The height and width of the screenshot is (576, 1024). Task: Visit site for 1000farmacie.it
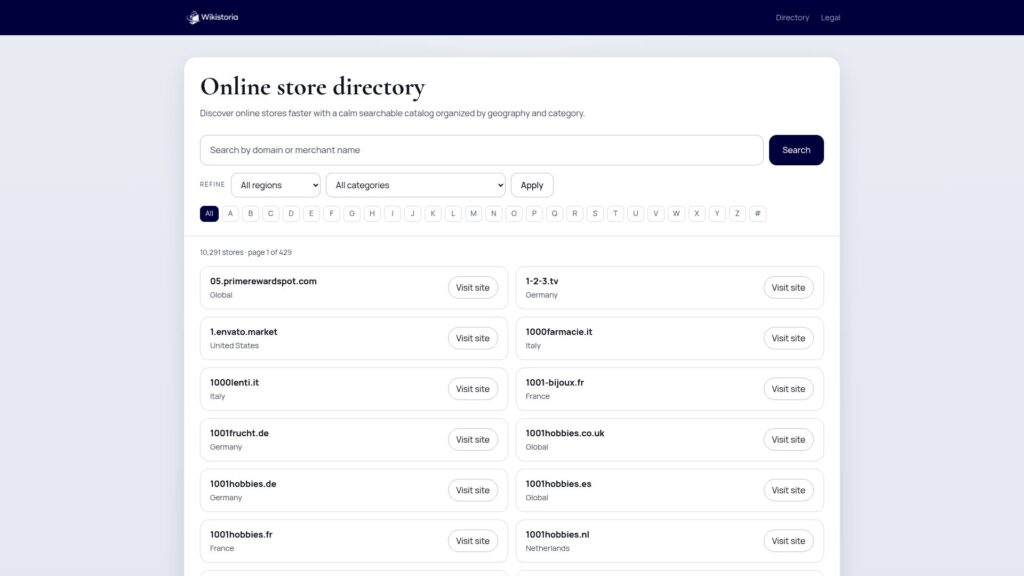(788, 338)
